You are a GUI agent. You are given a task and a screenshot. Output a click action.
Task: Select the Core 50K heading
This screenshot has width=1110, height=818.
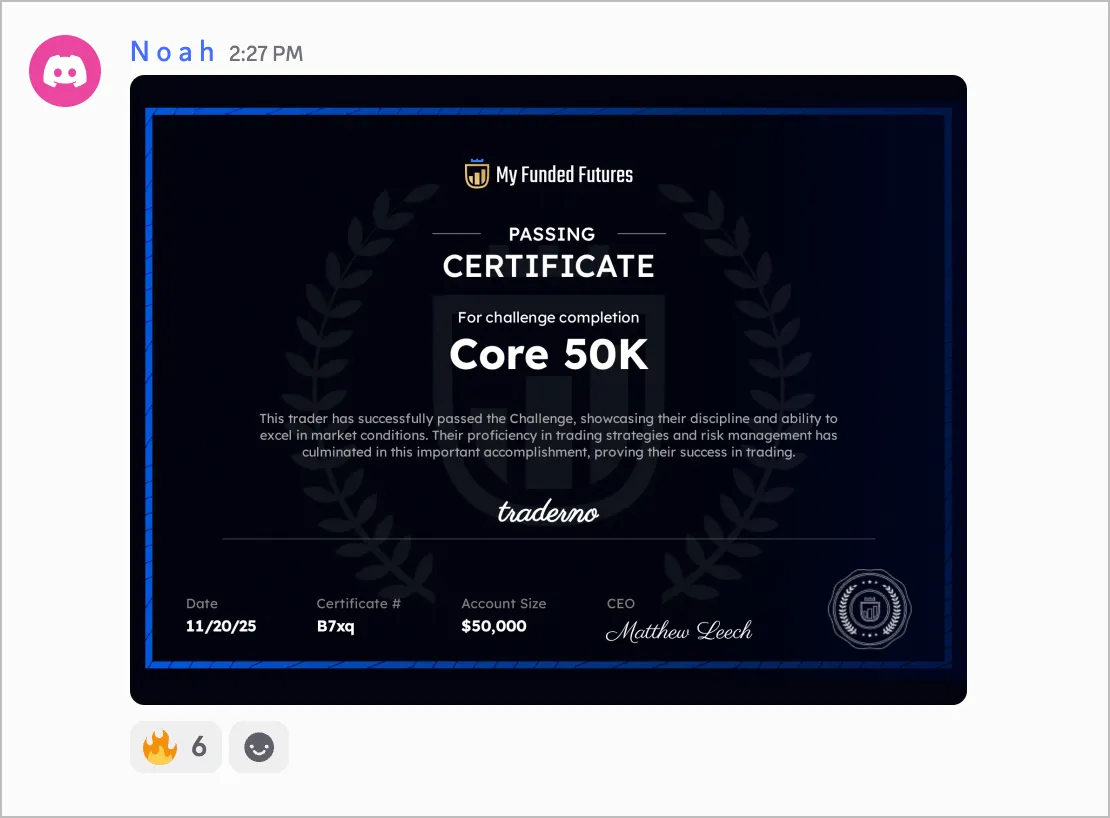549,354
